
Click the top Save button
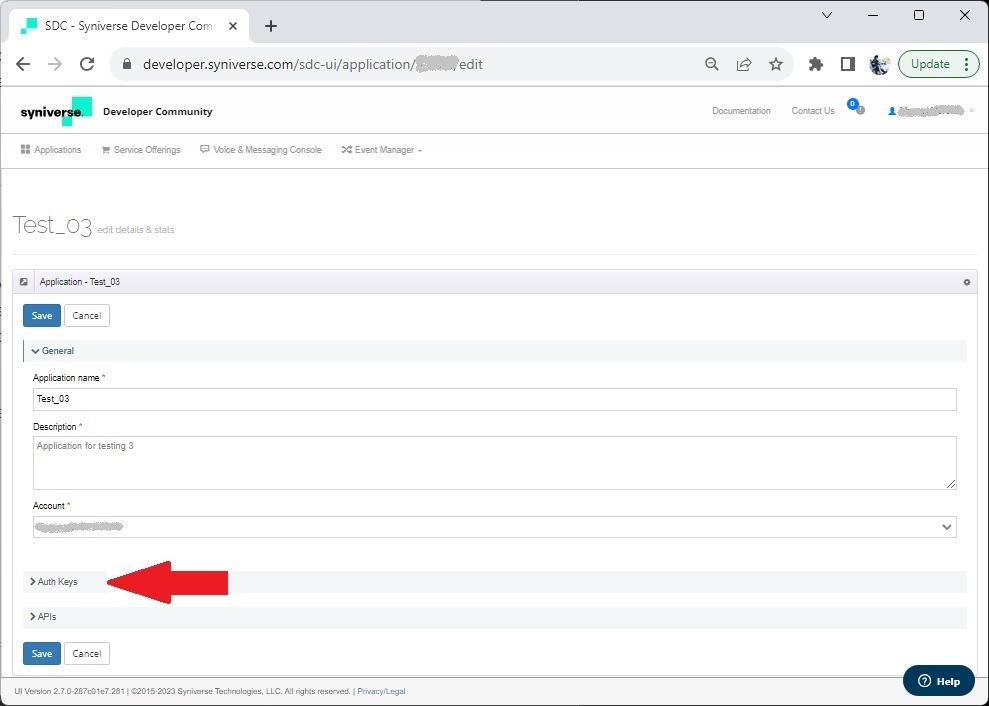(42, 316)
